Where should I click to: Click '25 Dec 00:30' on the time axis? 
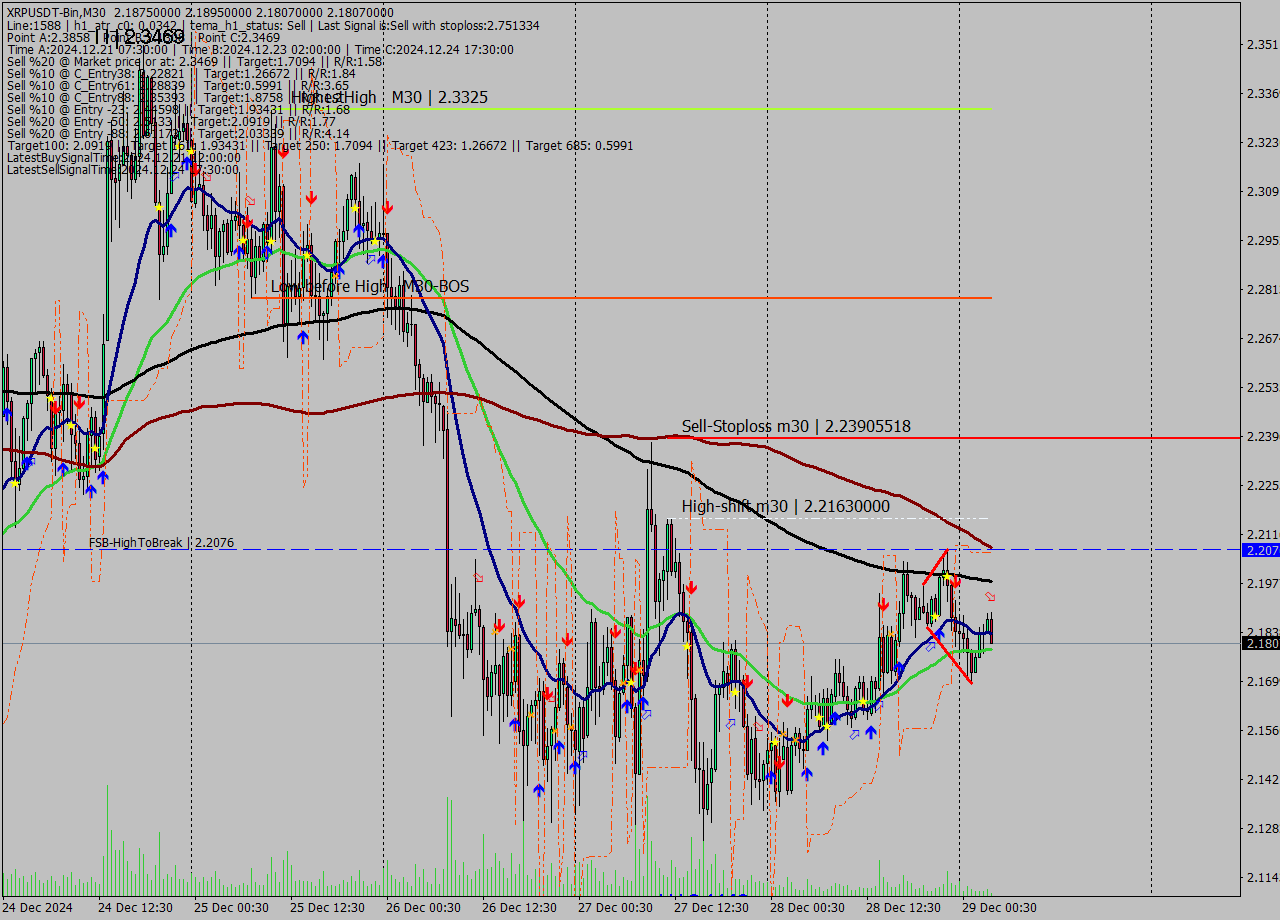point(232,908)
